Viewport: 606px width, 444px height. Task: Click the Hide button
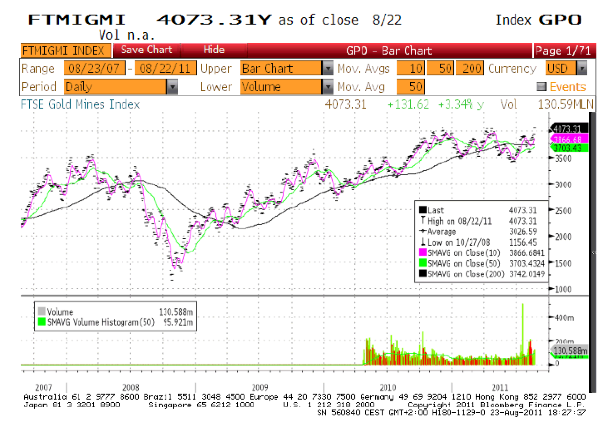click(214, 50)
